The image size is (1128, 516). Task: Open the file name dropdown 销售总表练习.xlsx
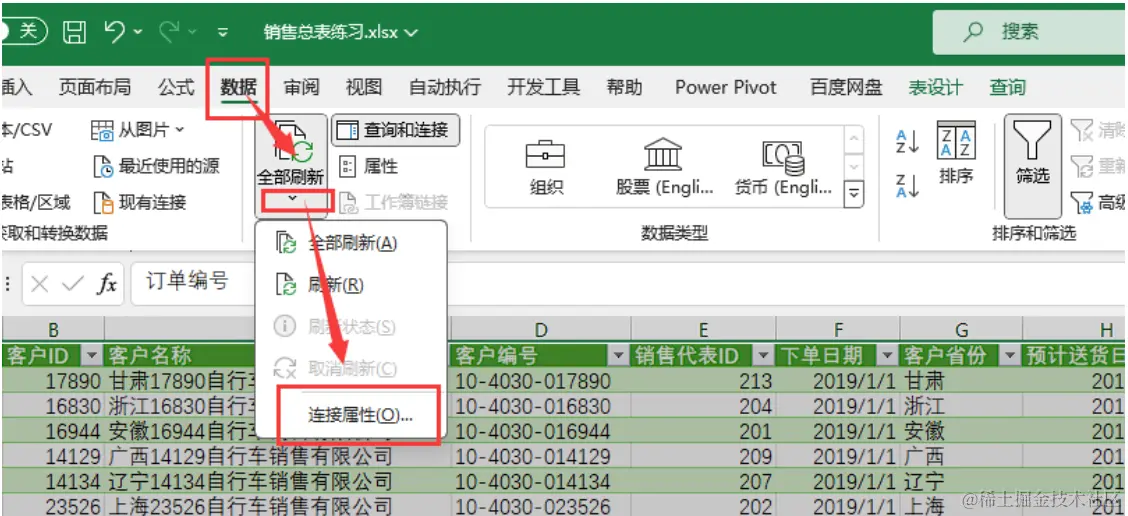(x=341, y=32)
